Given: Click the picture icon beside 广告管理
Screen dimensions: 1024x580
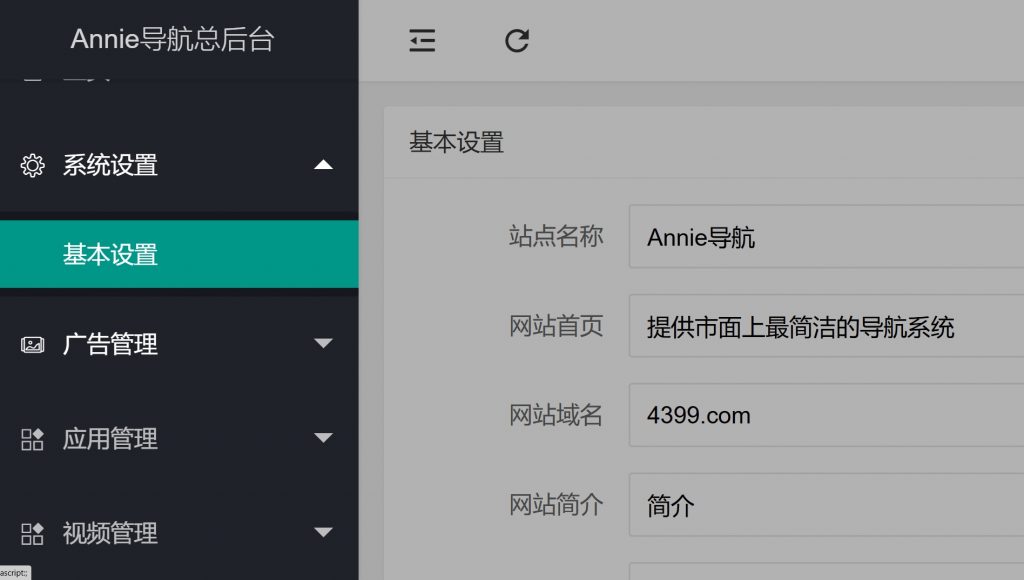Looking at the screenshot, I should pos(32,344).
